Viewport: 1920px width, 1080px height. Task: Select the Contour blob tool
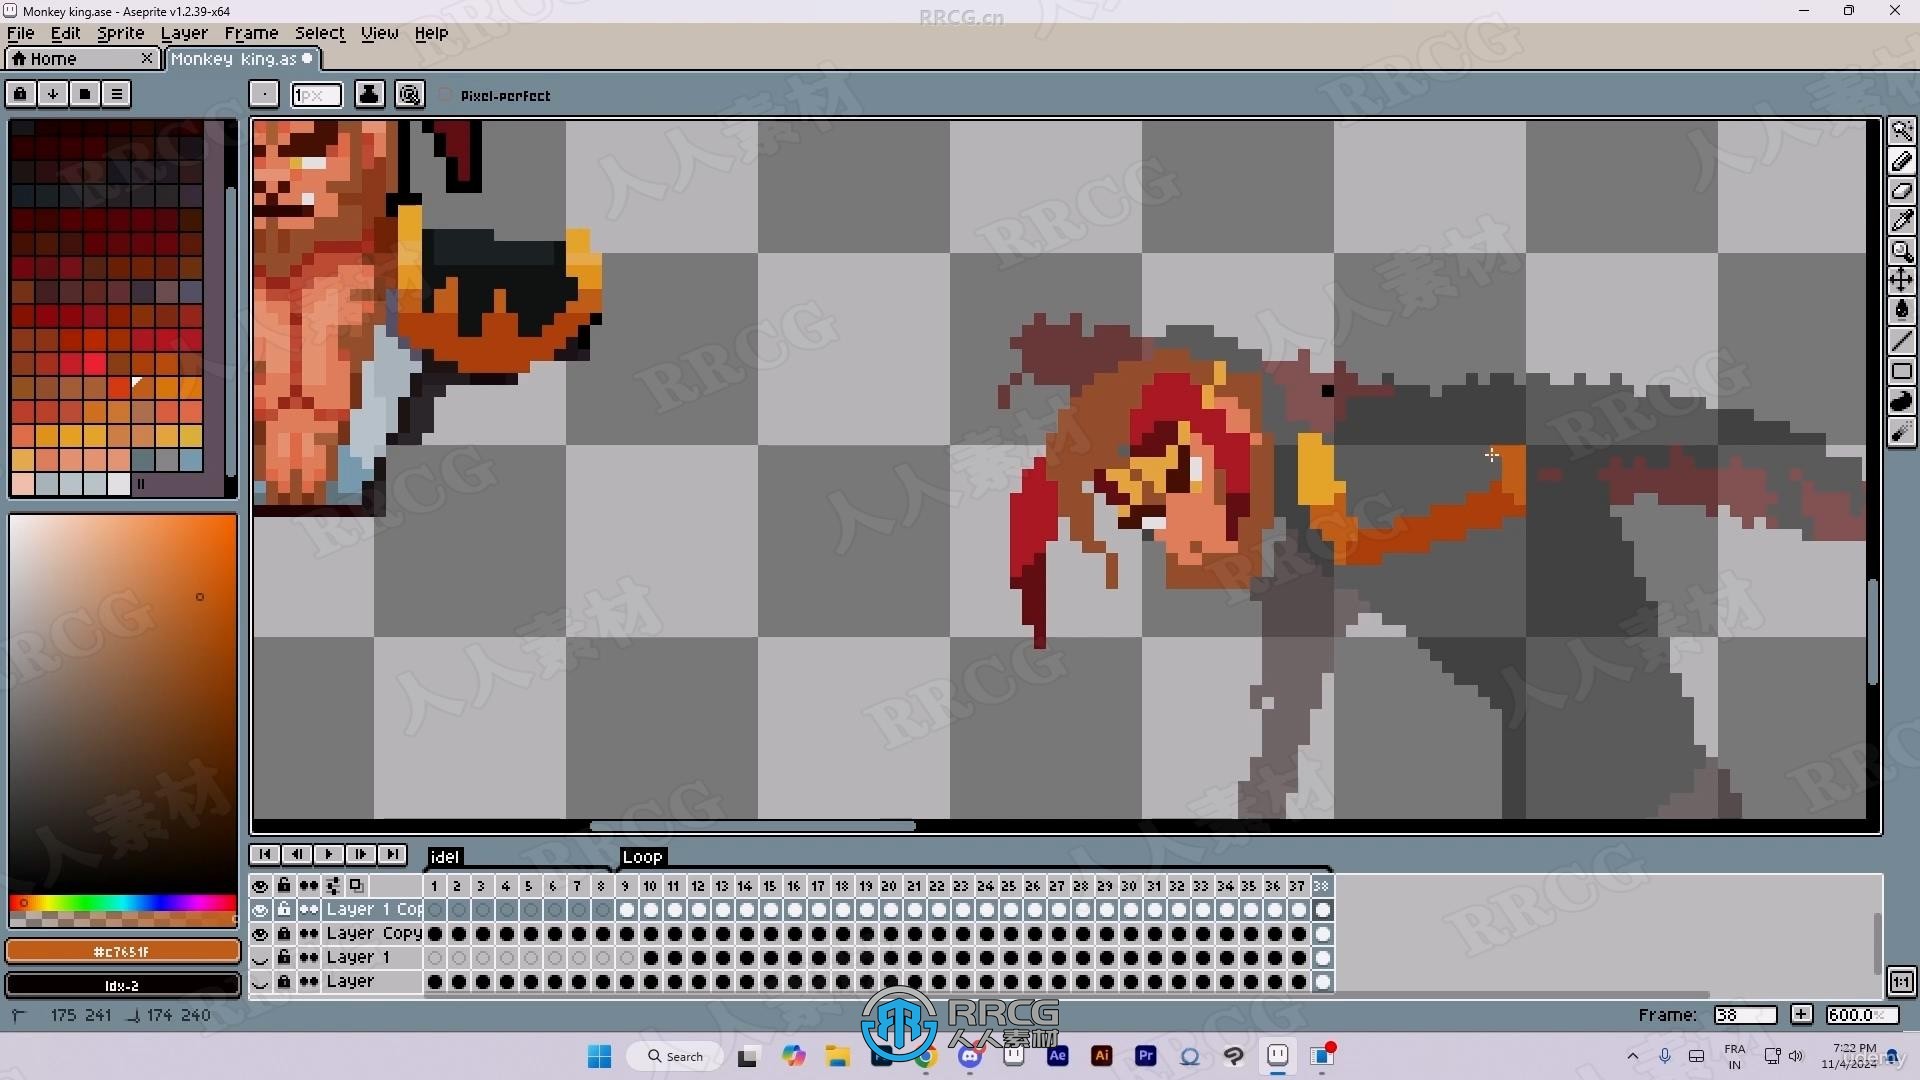pos(1902,401)
